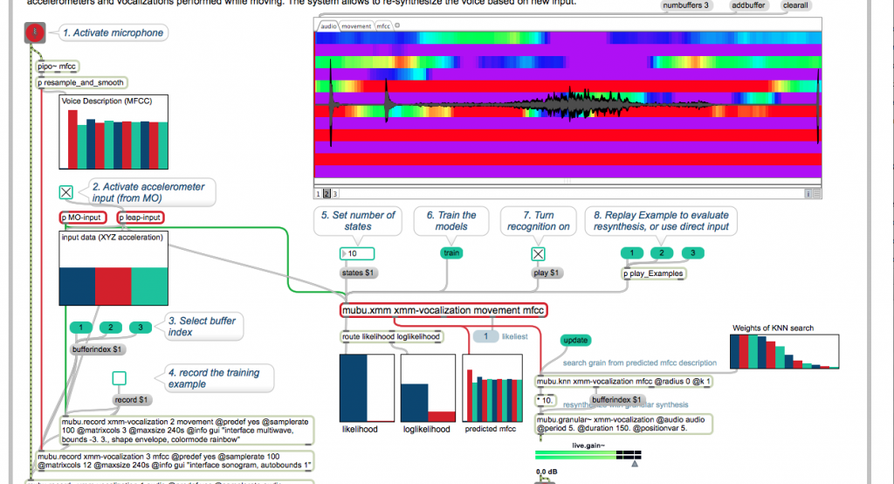The width and height of the screenshot is (894, 484).
Task: Turn recognition toggle off
Action: (x=538, y=254)
